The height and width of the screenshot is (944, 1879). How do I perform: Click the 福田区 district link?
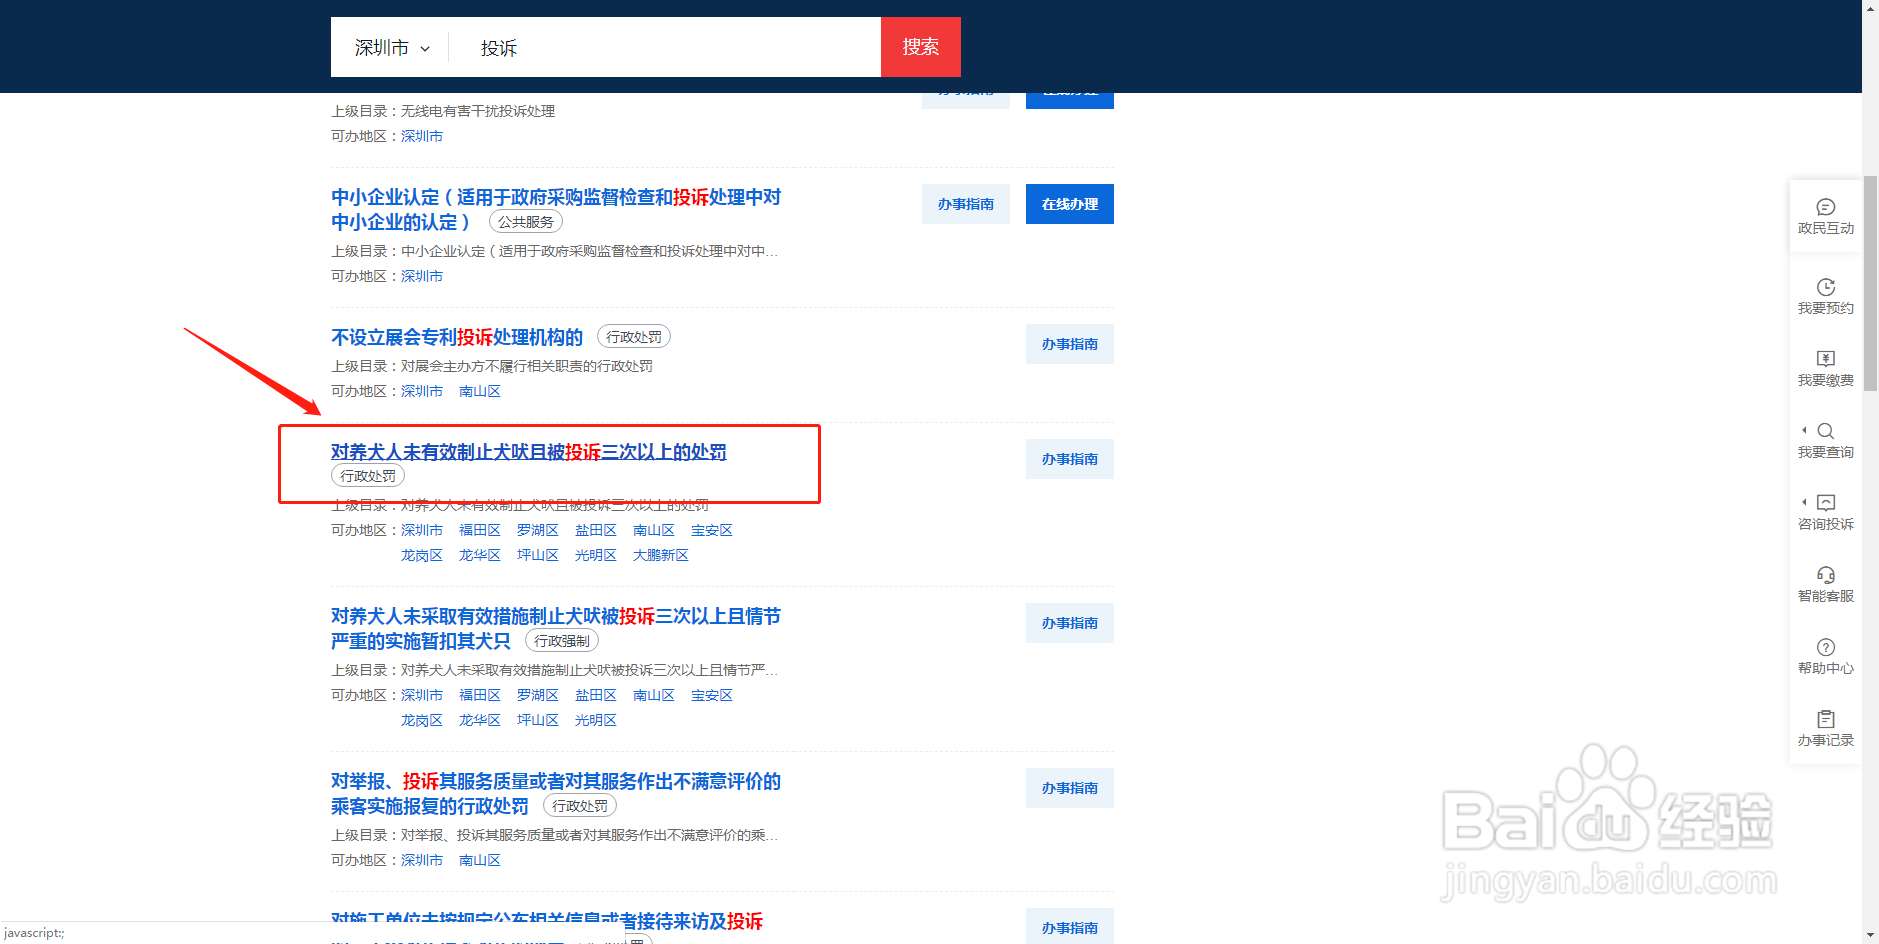click(480, 529)
